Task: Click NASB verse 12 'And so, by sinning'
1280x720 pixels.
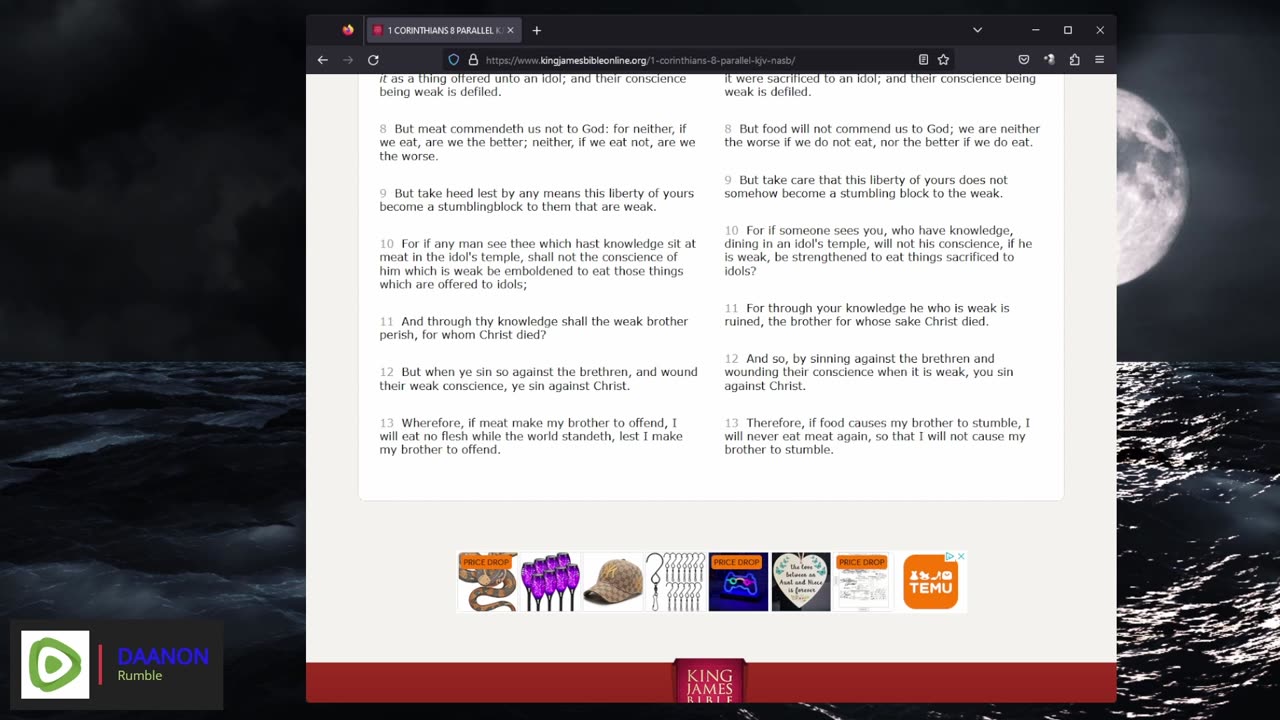Action: pyautogui.click(x=869, y=372)
